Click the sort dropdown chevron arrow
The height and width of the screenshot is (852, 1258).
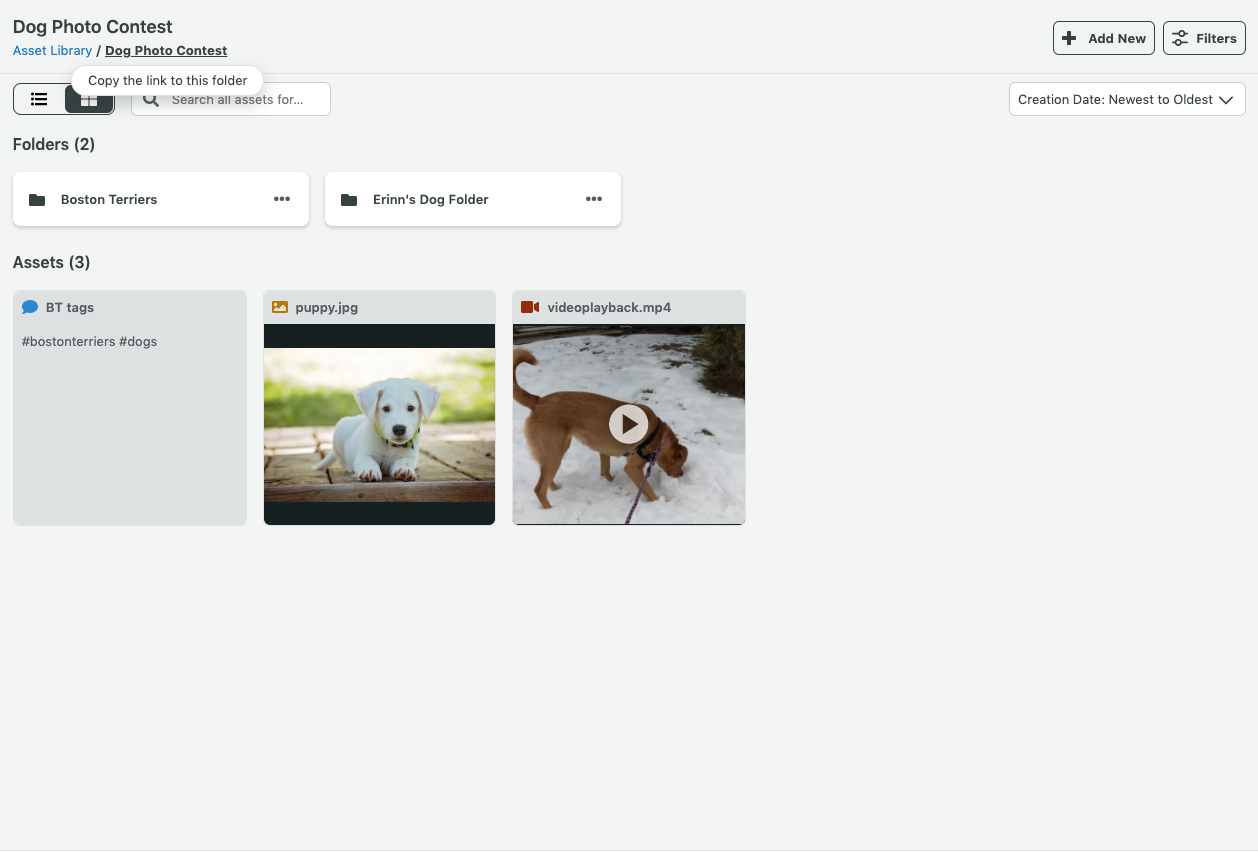(1226, 99)
